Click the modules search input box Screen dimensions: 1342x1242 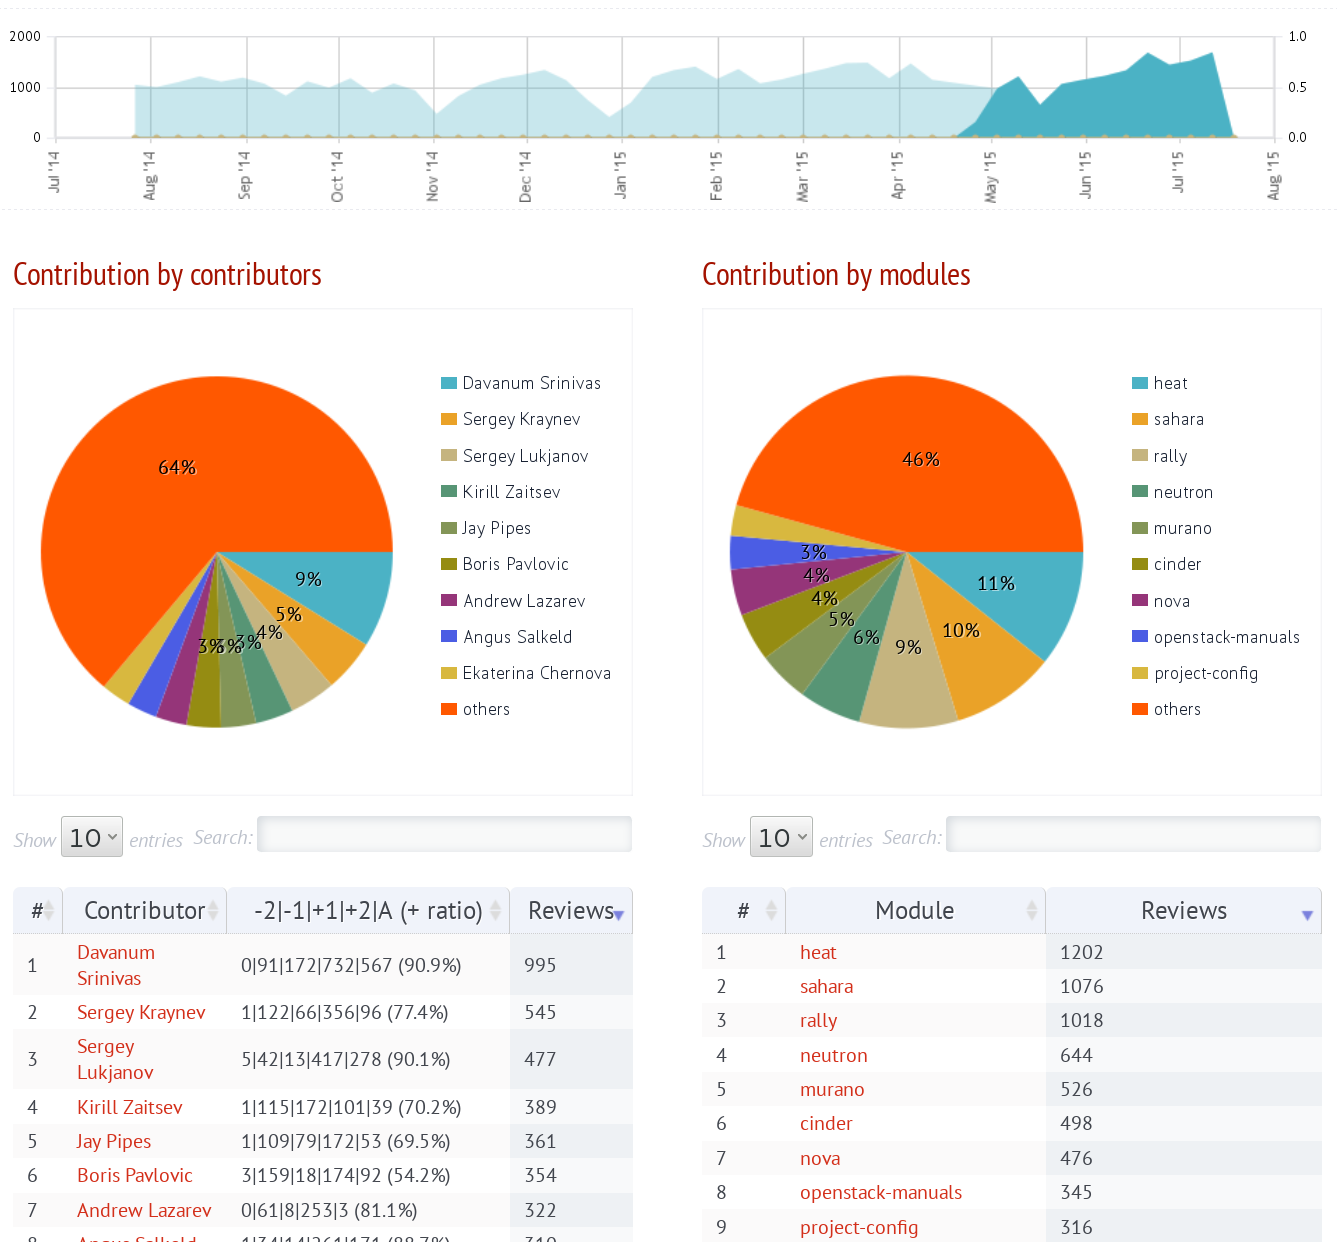pyautogui.click(x=1133, y=835)
